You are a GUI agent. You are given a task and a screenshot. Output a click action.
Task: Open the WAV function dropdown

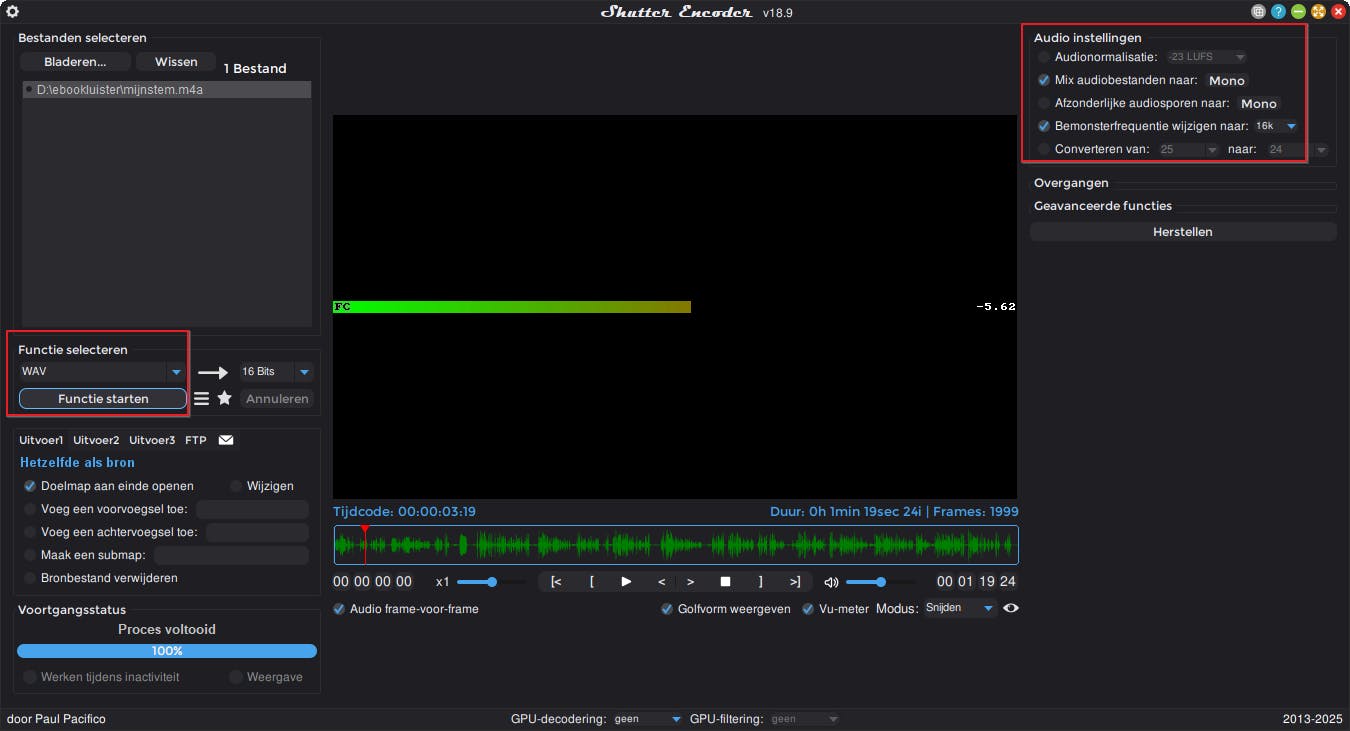pos(102,371)
